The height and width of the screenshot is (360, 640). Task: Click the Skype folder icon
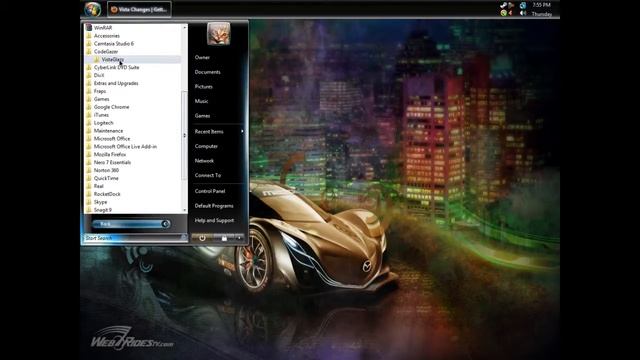[x=89, y=202]
